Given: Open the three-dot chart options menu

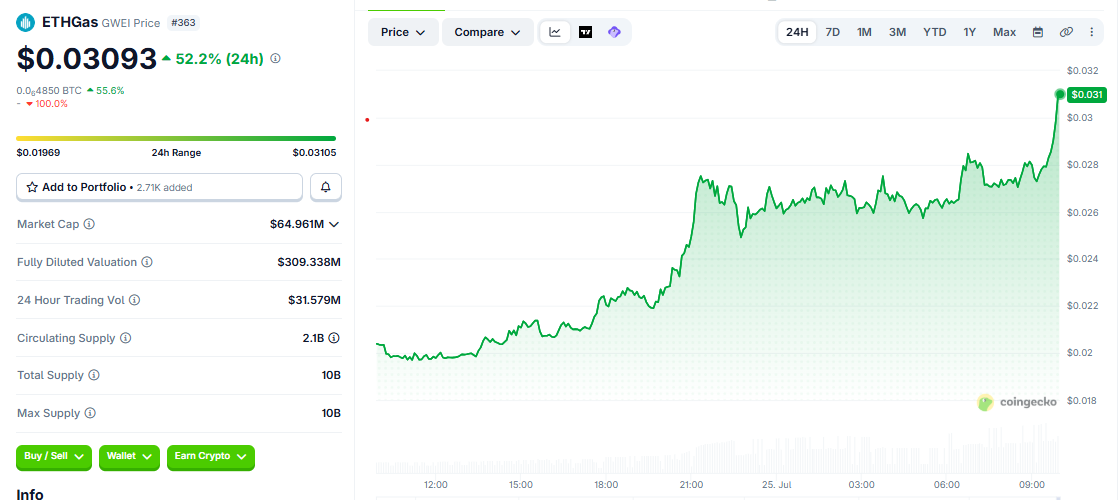Looking at the screenshot, I should coord(1092,32).
